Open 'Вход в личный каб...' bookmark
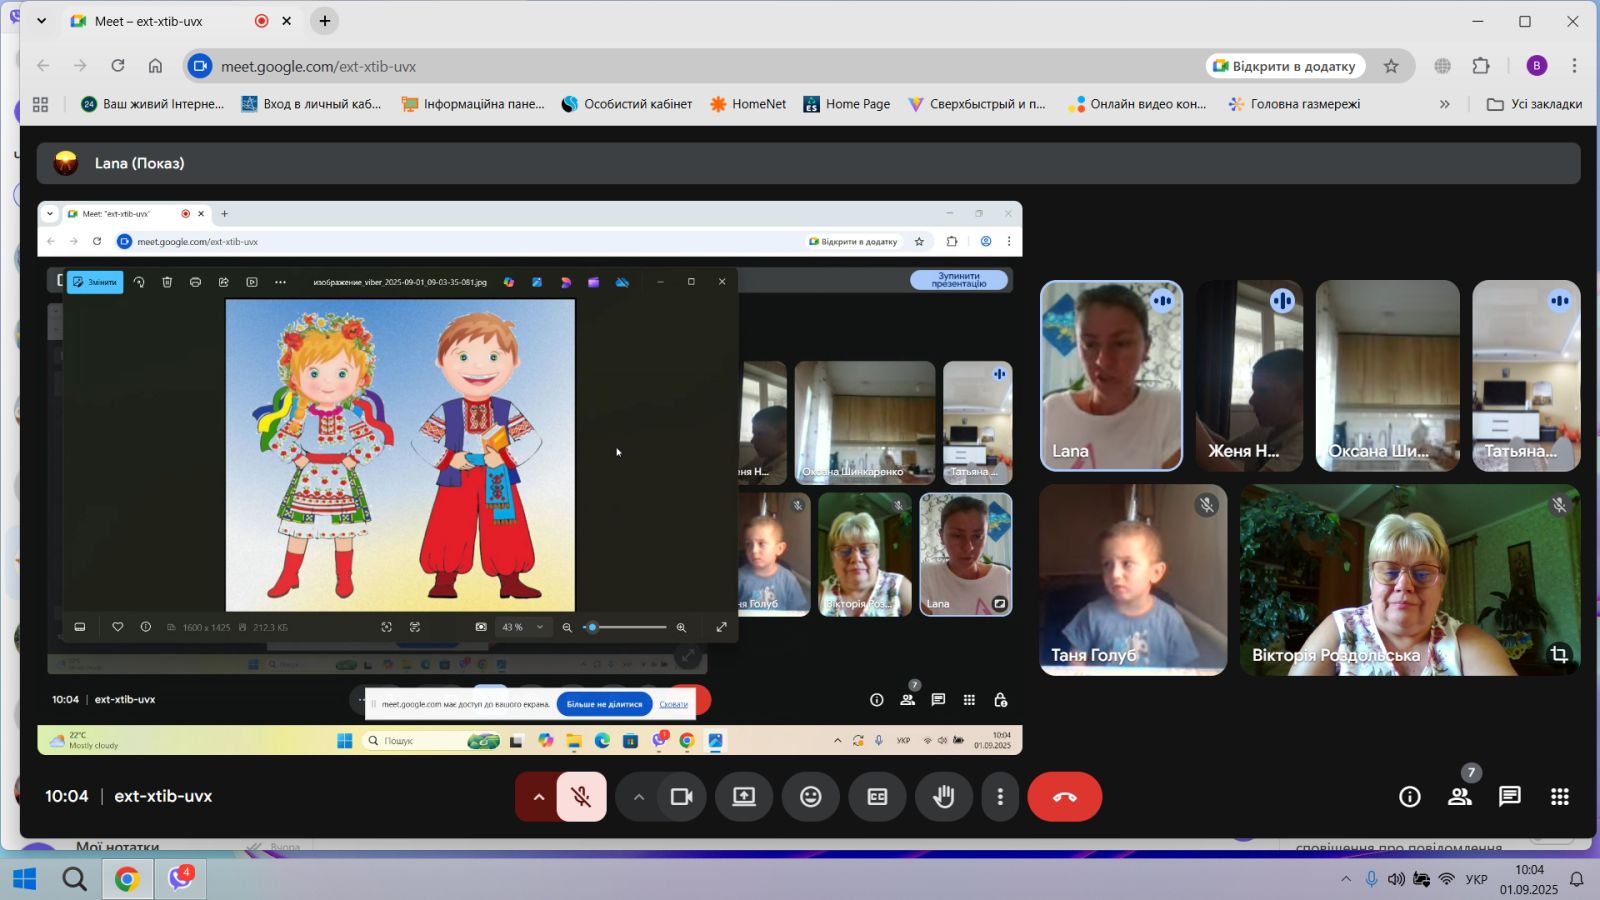 point(311,104)
